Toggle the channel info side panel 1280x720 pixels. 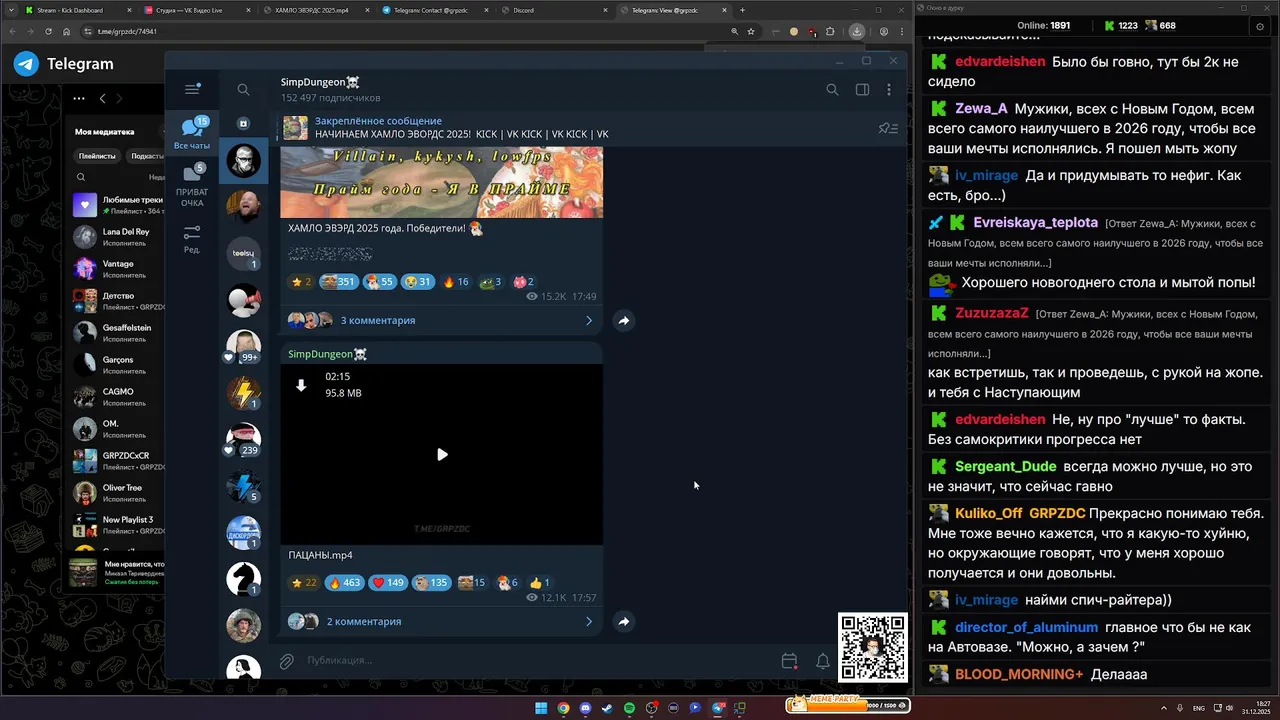click(x=862, y=89)
